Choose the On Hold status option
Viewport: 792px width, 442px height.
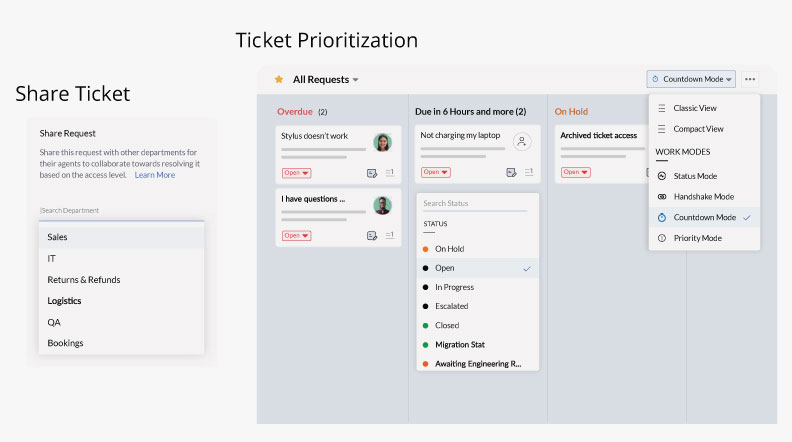449,249
